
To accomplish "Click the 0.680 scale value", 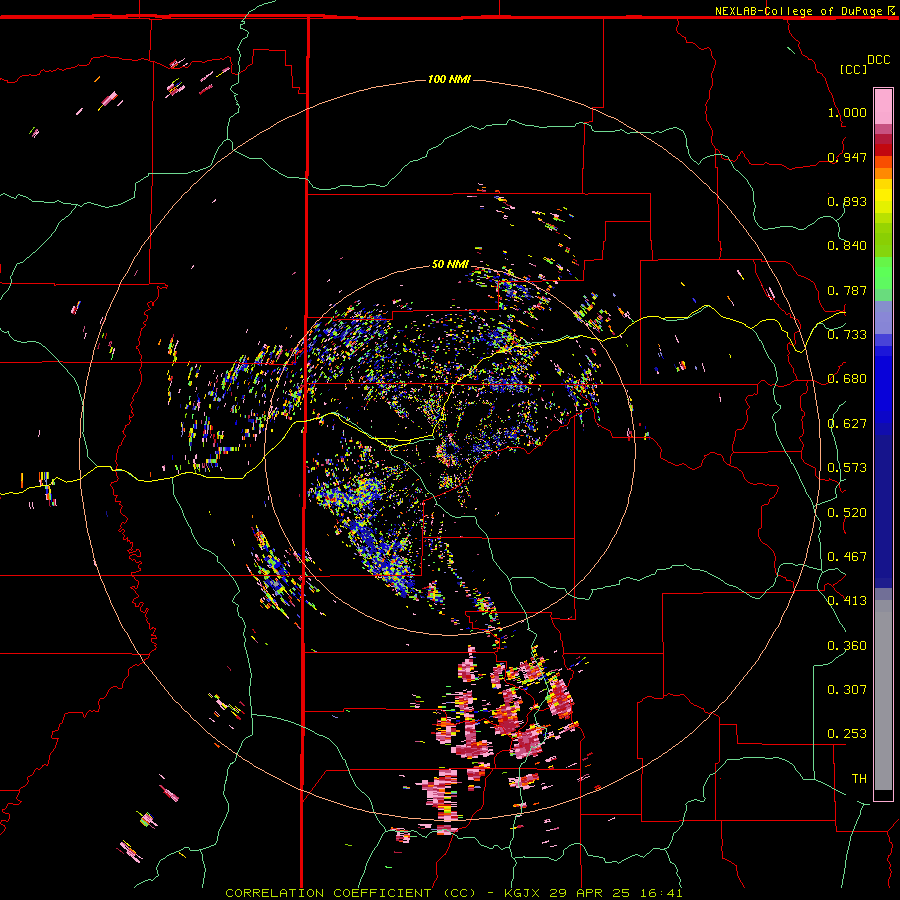I will pyautogui.click(x=847, y=379).
